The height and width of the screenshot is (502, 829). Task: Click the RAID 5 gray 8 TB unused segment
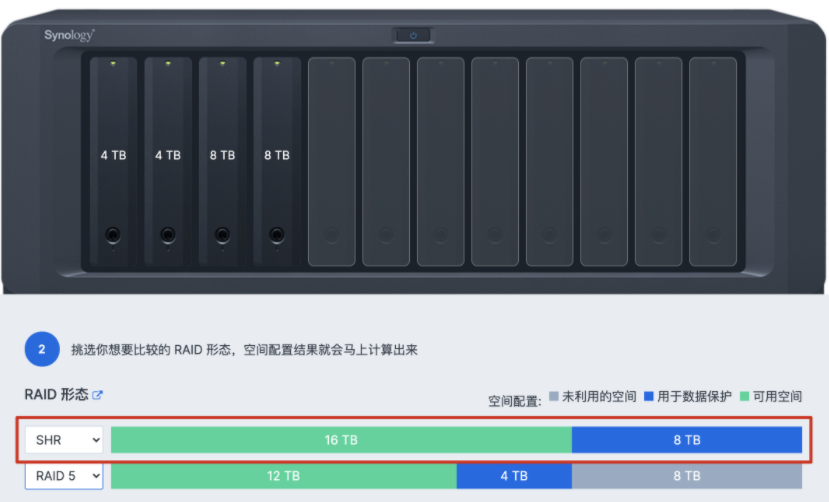tap(687, 476)
